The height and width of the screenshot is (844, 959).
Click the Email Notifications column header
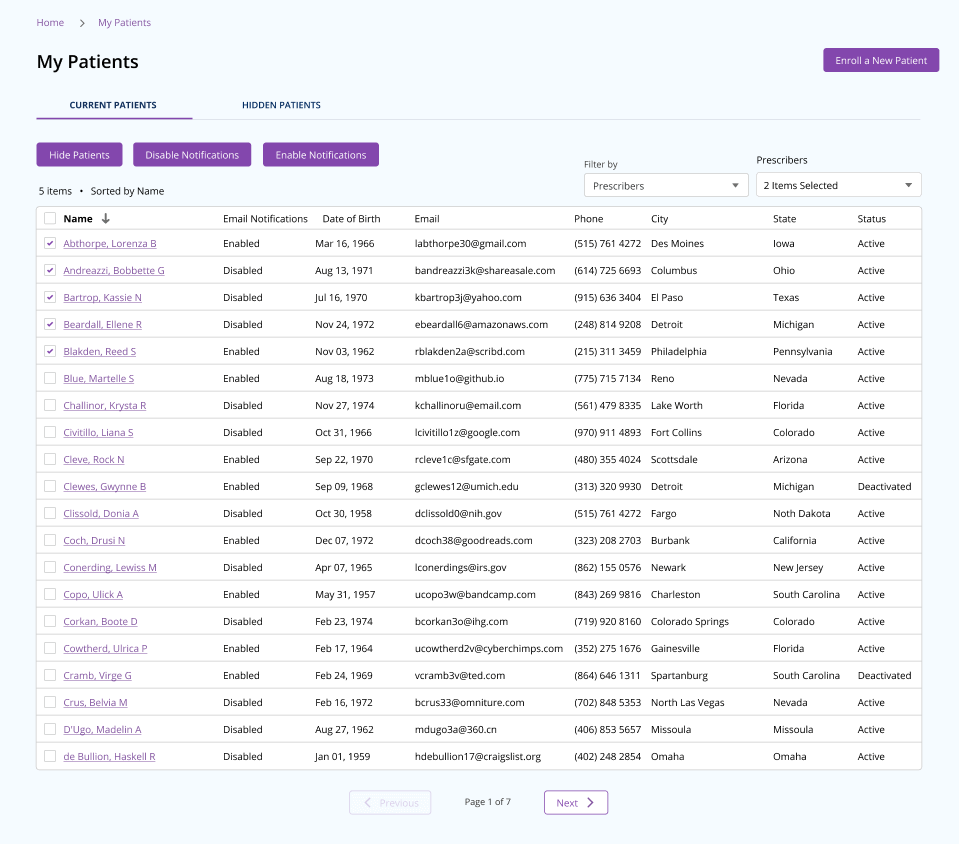pyautogui.click(x=265, y=218)
